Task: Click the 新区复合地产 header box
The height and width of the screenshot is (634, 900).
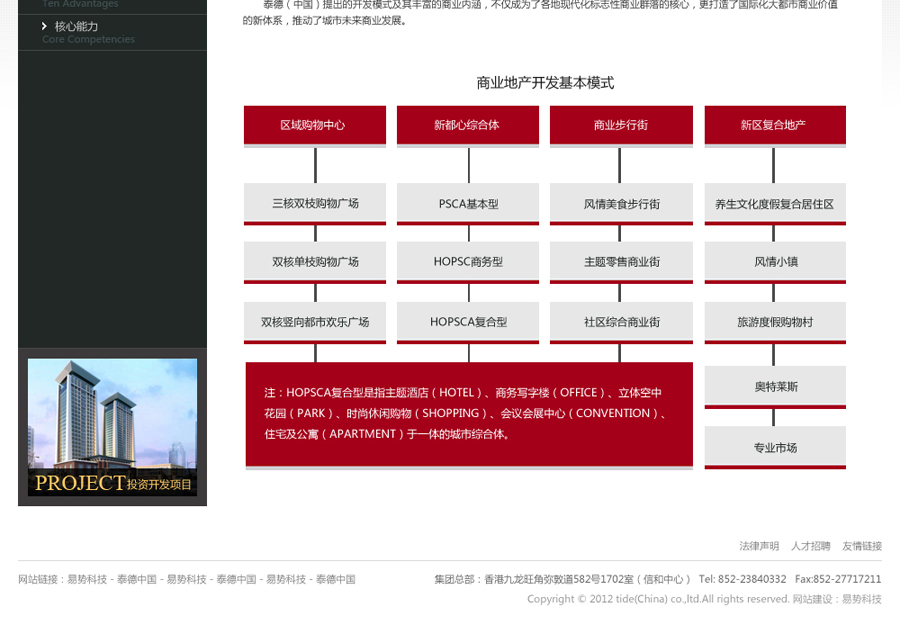Action: pyautogui.click(x=774, y=125)
